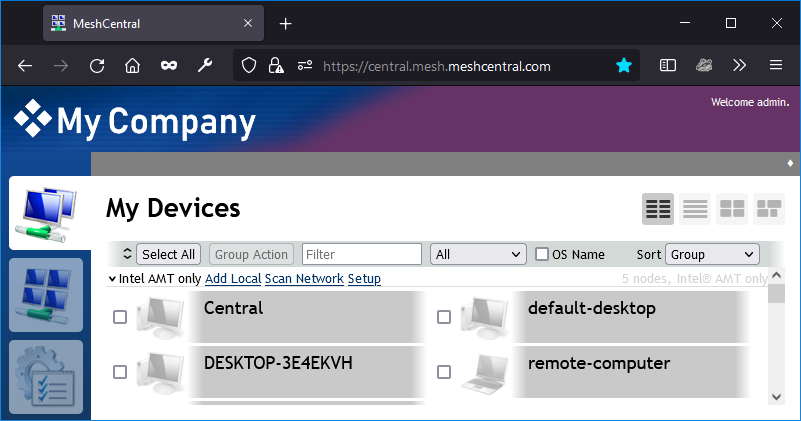Click the wrench developer tools icon
This screenshot has height=421, width=801.
(x=205, y=65)
